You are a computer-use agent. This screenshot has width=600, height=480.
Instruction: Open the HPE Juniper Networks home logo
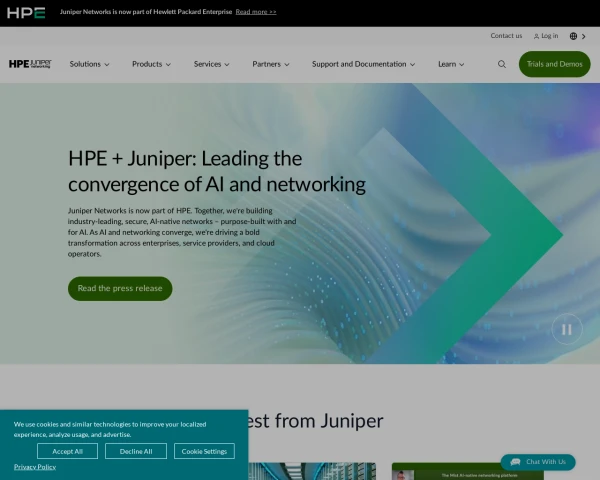30,64
